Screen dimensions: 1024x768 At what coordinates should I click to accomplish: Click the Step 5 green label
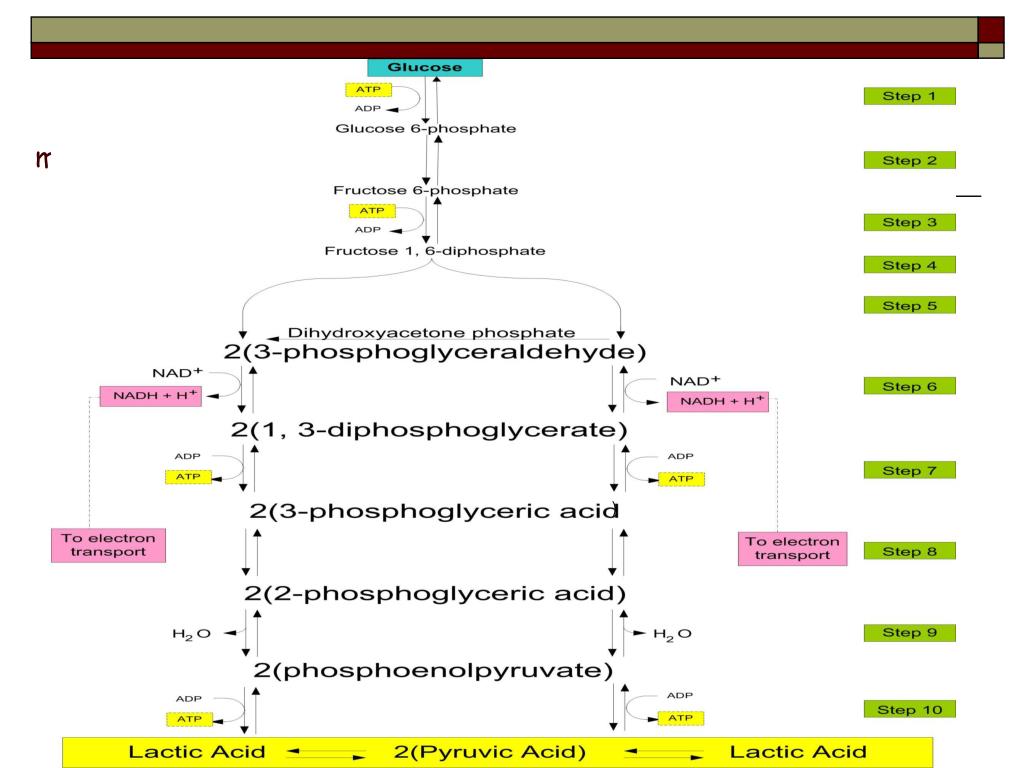pyautogui.click(x=910, y=305)
